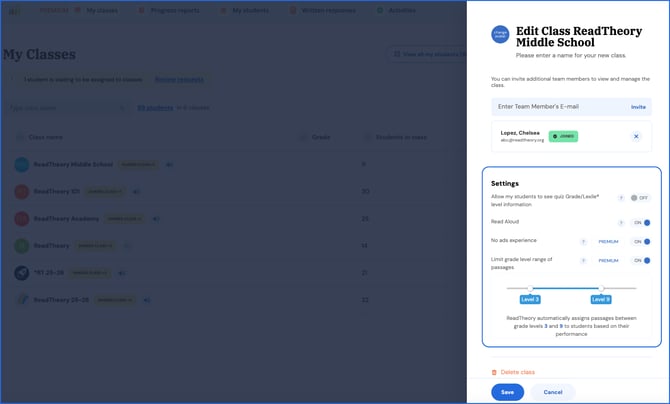Click ReadTheory Middle School class avatar

[22, 165]
